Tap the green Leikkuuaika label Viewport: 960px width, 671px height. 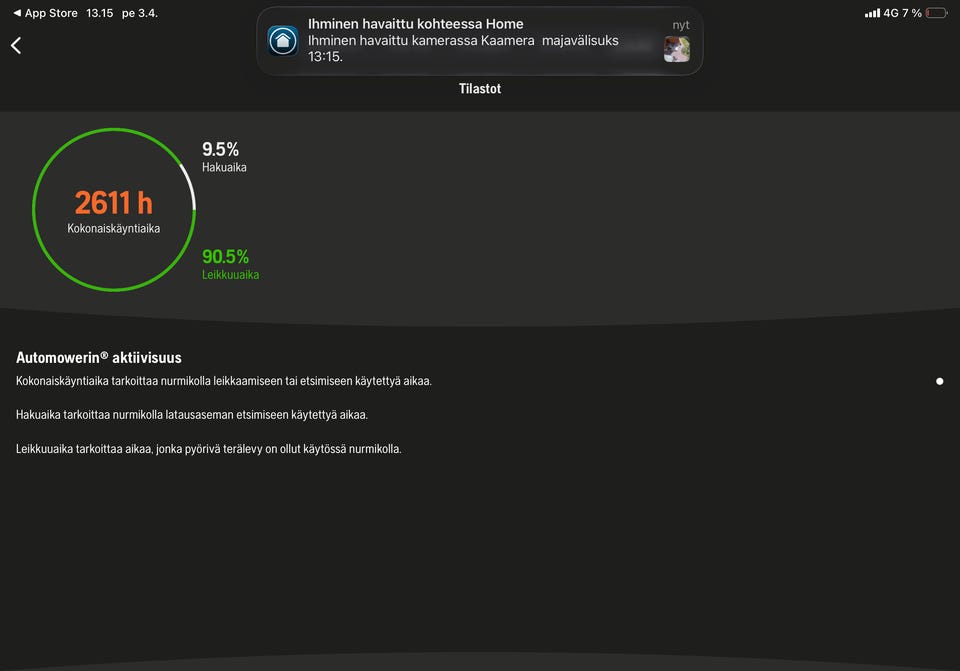point(231,275)
